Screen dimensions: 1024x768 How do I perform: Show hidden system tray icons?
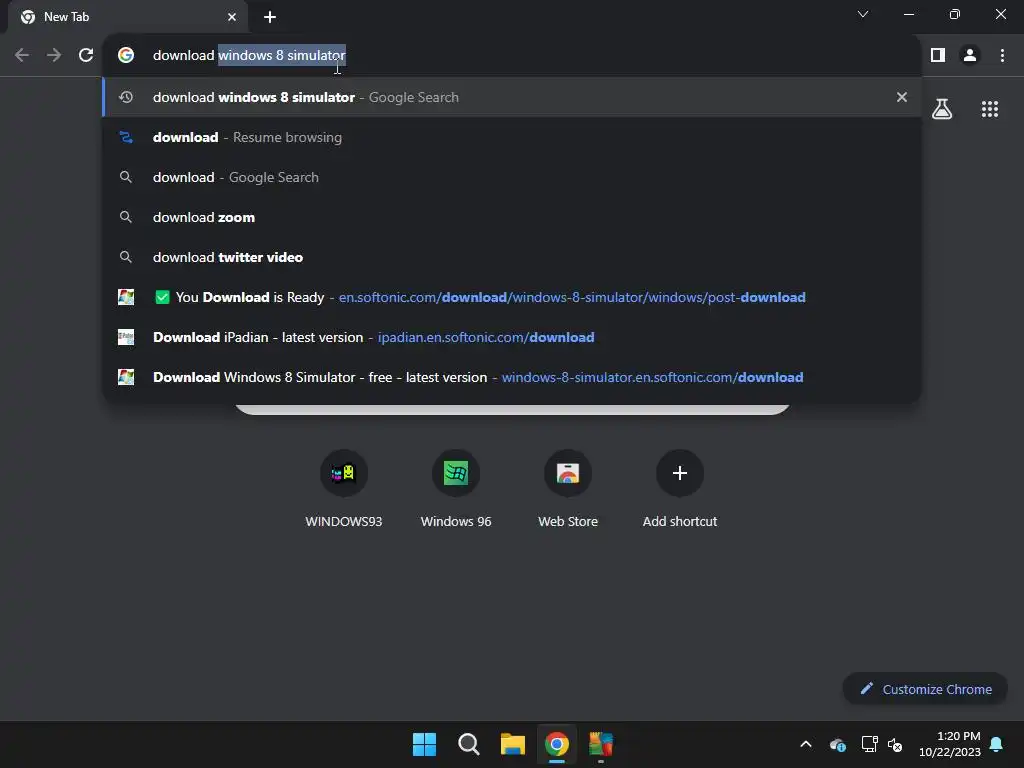click(x=806, y=744)
